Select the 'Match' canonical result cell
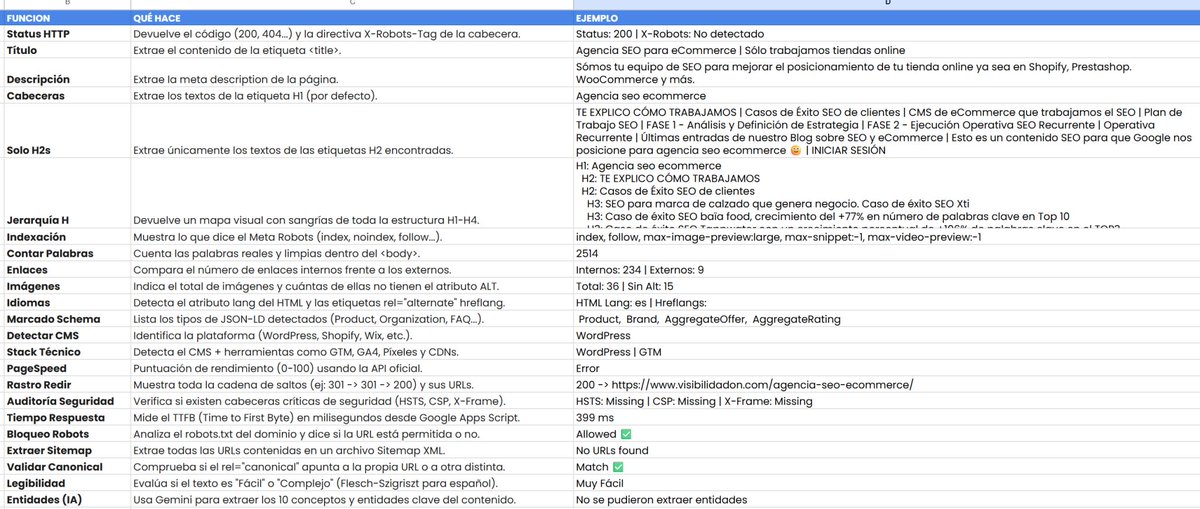This screenshot has width=1200, height=509. pyautogui.click(x=886, y=466)
